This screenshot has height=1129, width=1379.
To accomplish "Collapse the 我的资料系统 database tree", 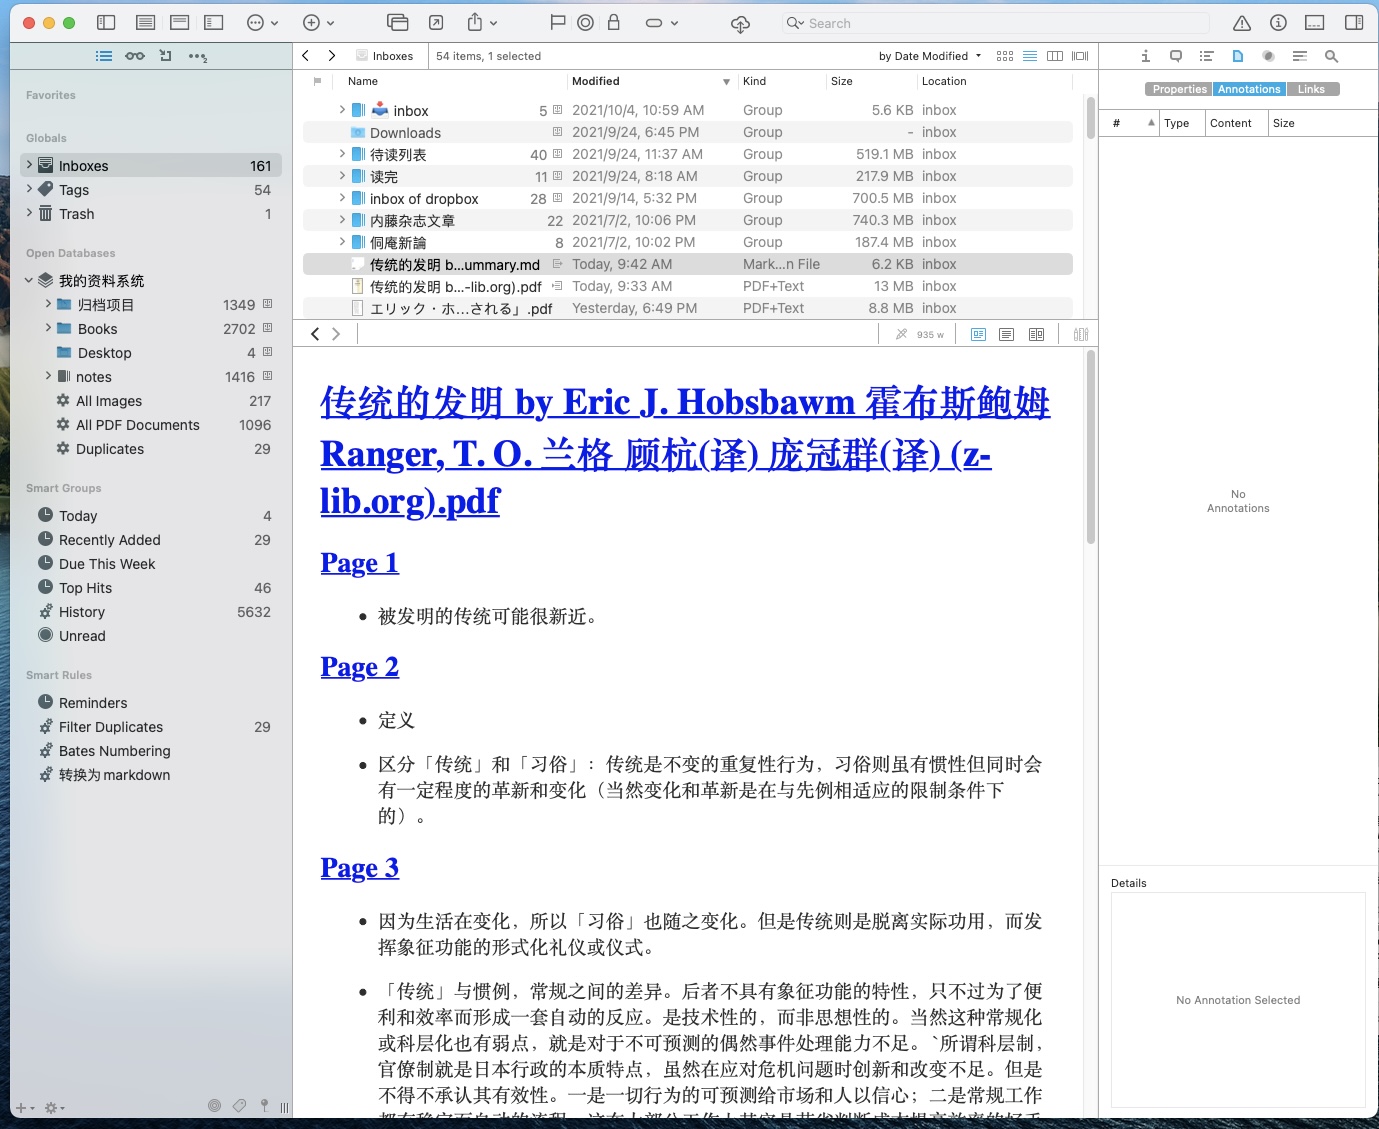I will (29, 281).
